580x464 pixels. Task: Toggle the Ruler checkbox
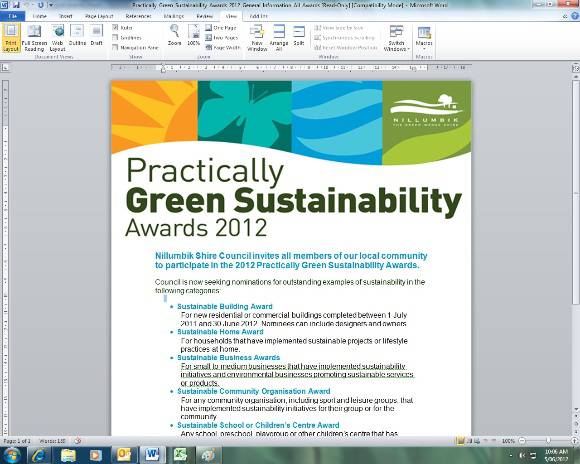(x=115, y=27)
